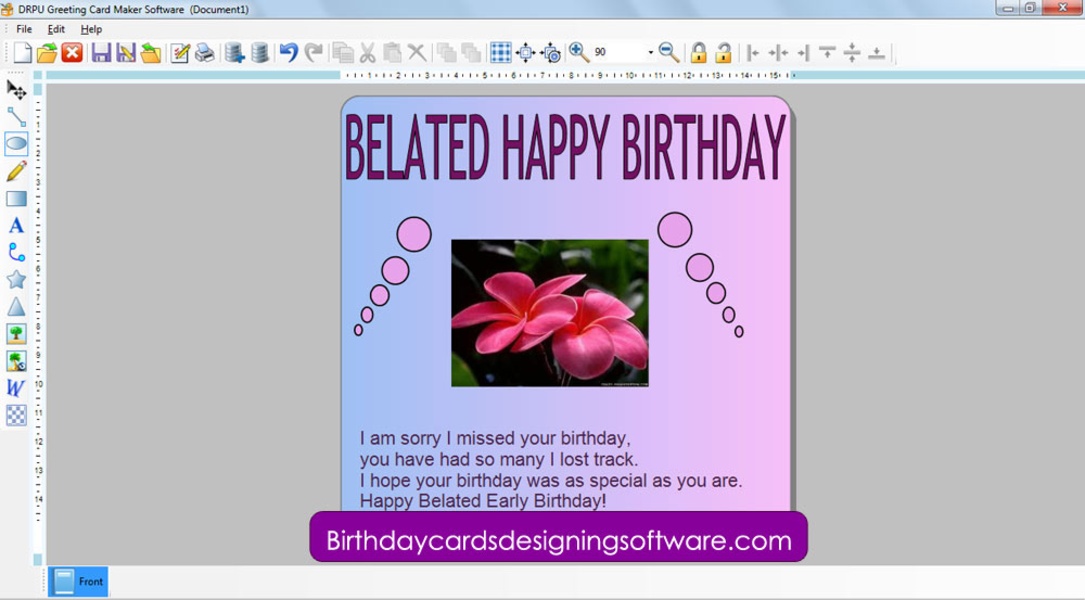1085x600 pixels.
Task: Click the Undo arrow in the toolbar
Action: click(288, 52)
